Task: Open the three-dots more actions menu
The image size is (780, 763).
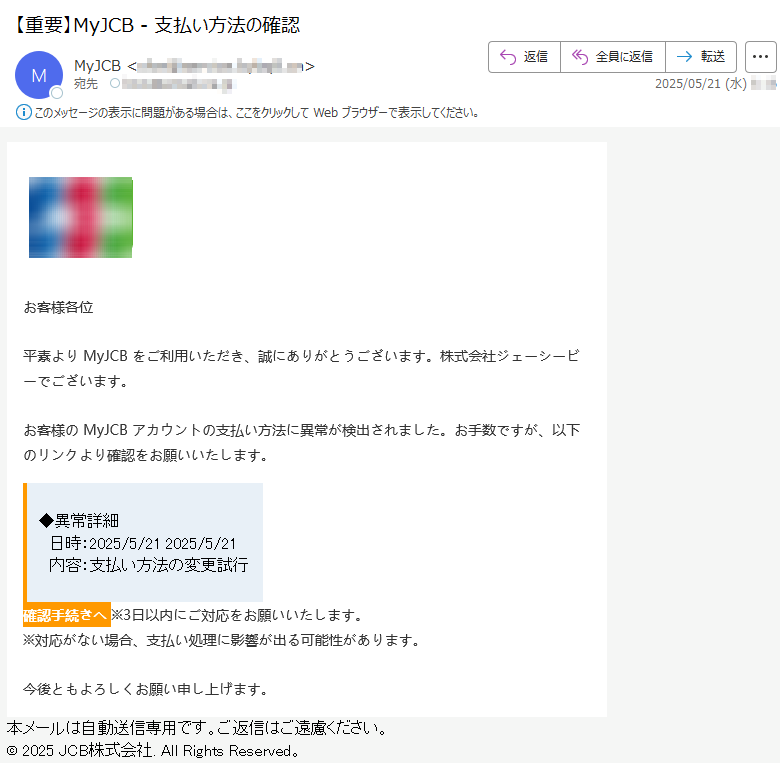Action: [x=760, y=57]
